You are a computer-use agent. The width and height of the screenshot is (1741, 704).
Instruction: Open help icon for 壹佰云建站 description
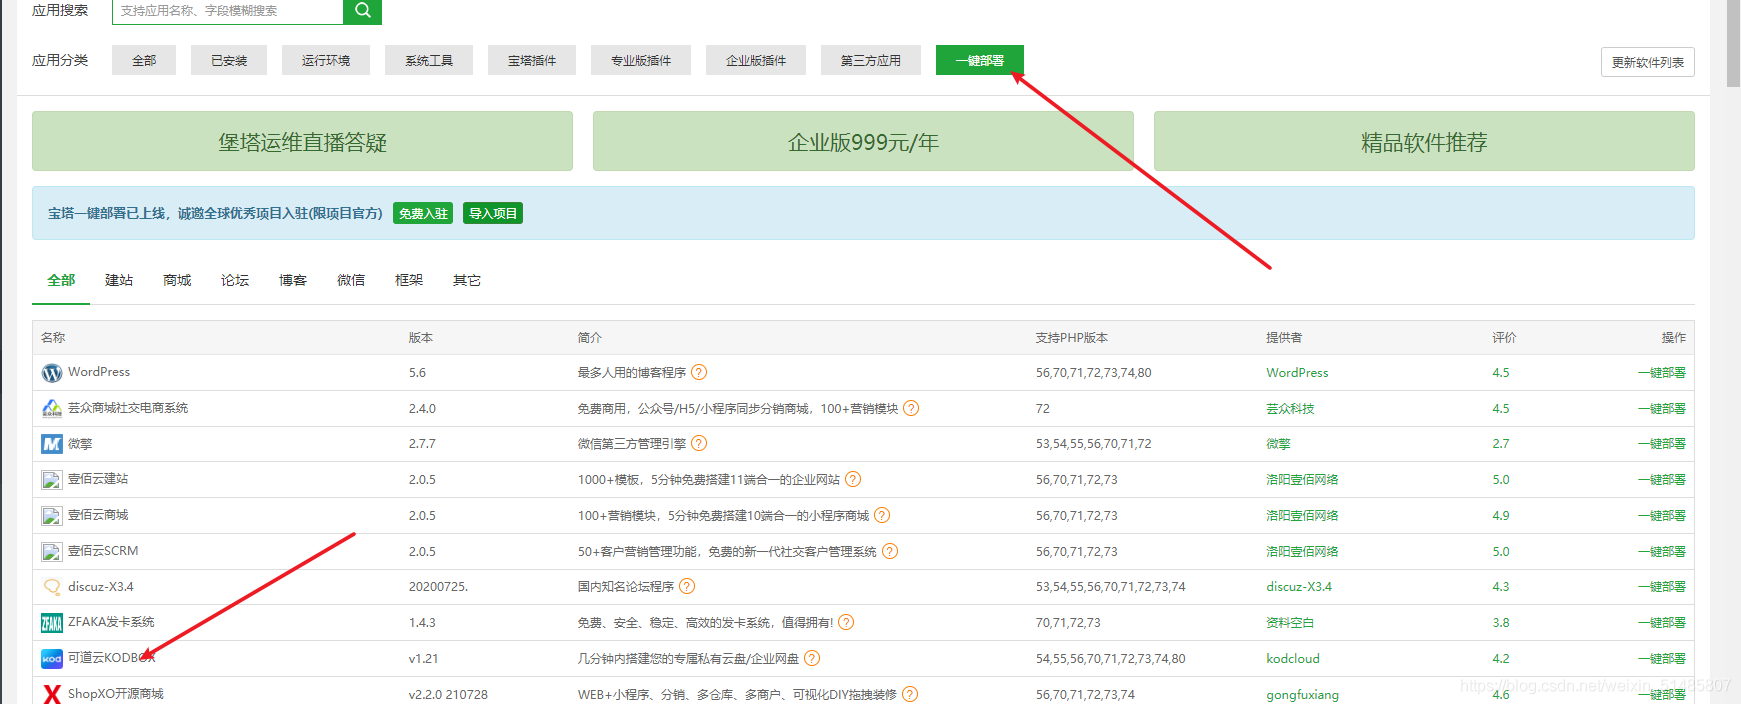coord(853,479)
